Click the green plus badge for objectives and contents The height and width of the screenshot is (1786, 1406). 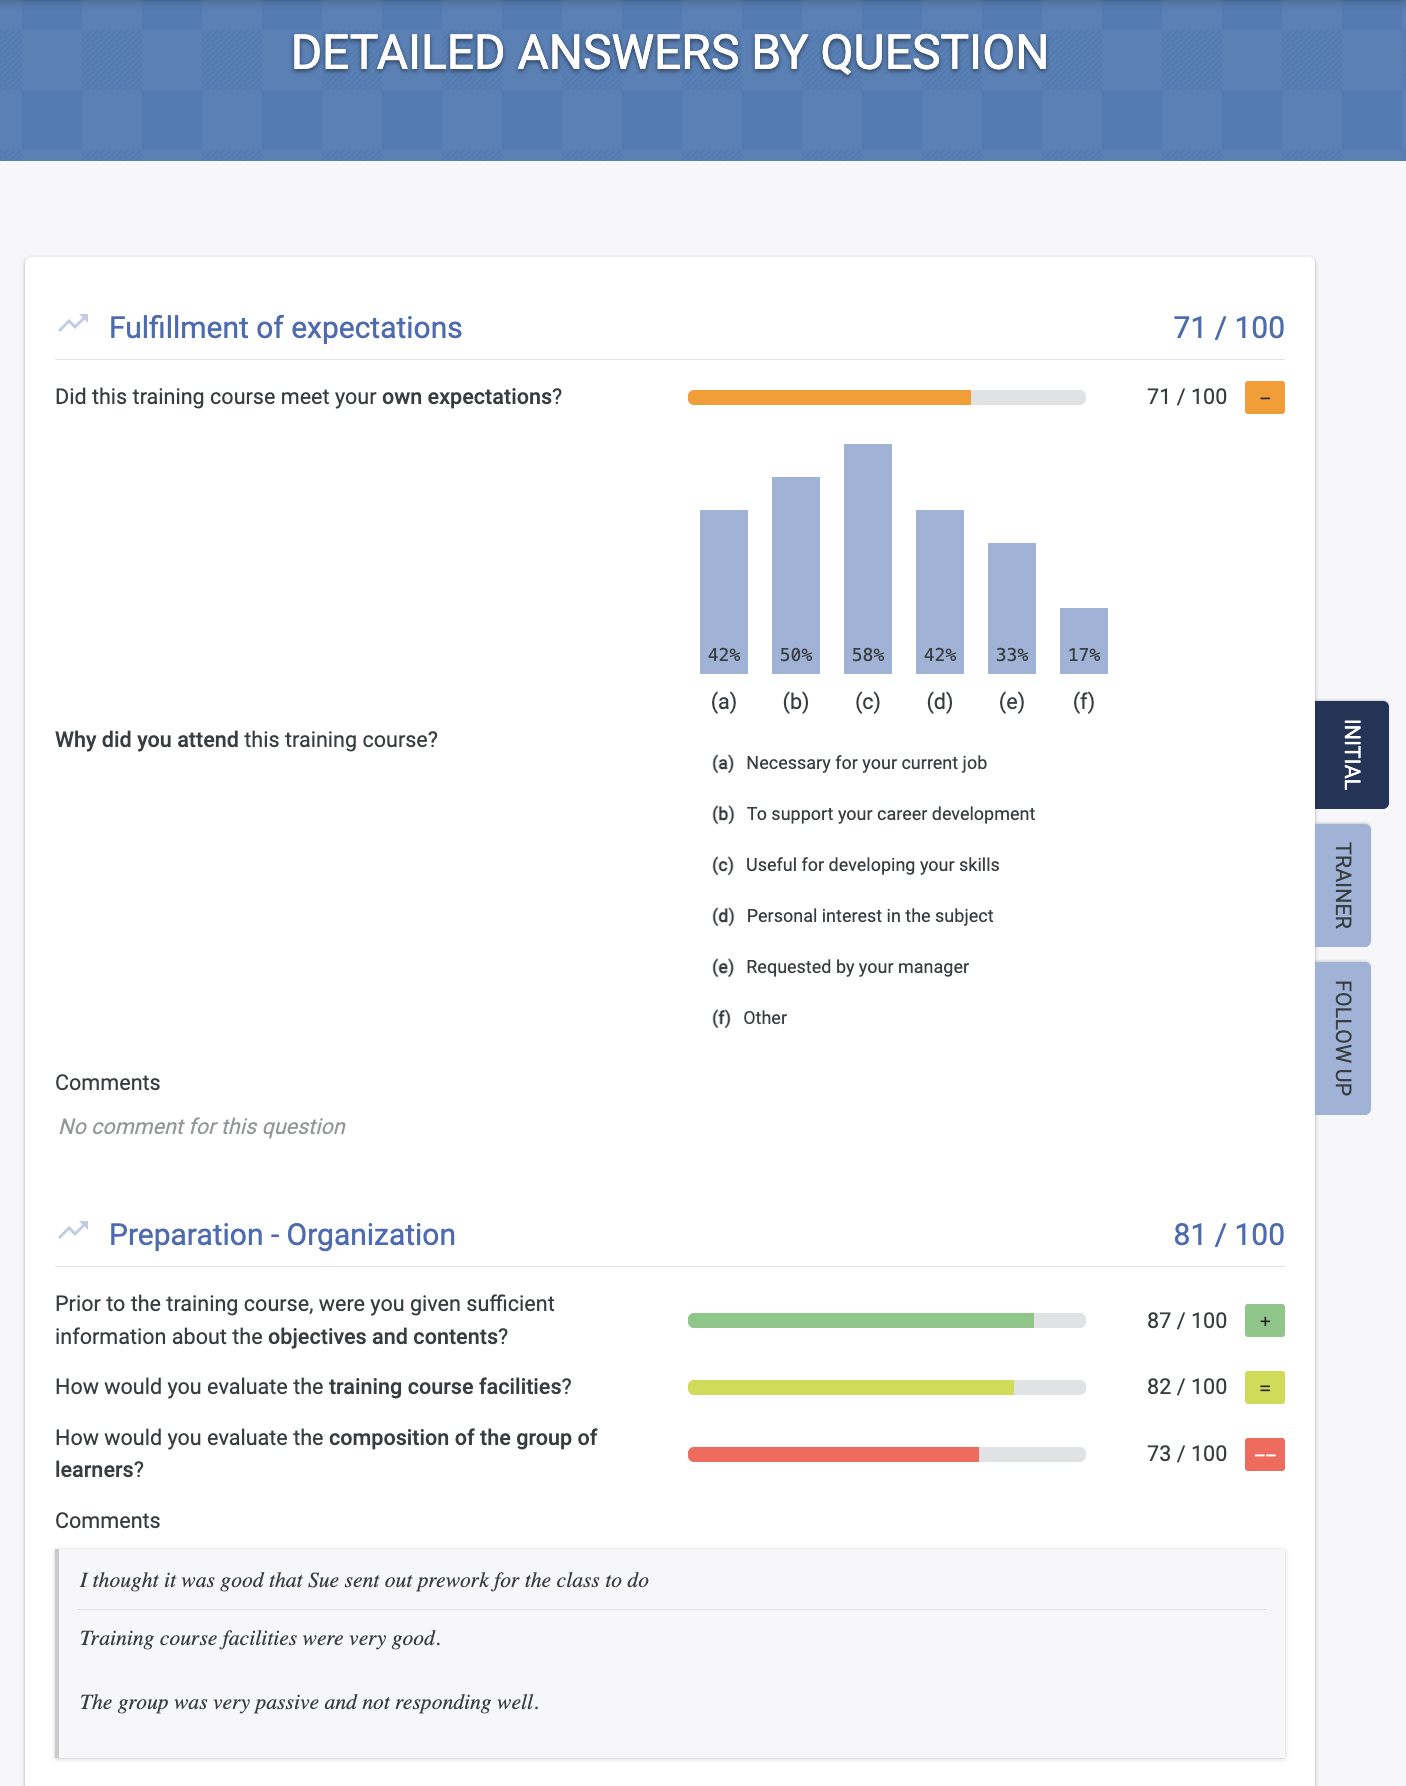click(1264, 1321)
